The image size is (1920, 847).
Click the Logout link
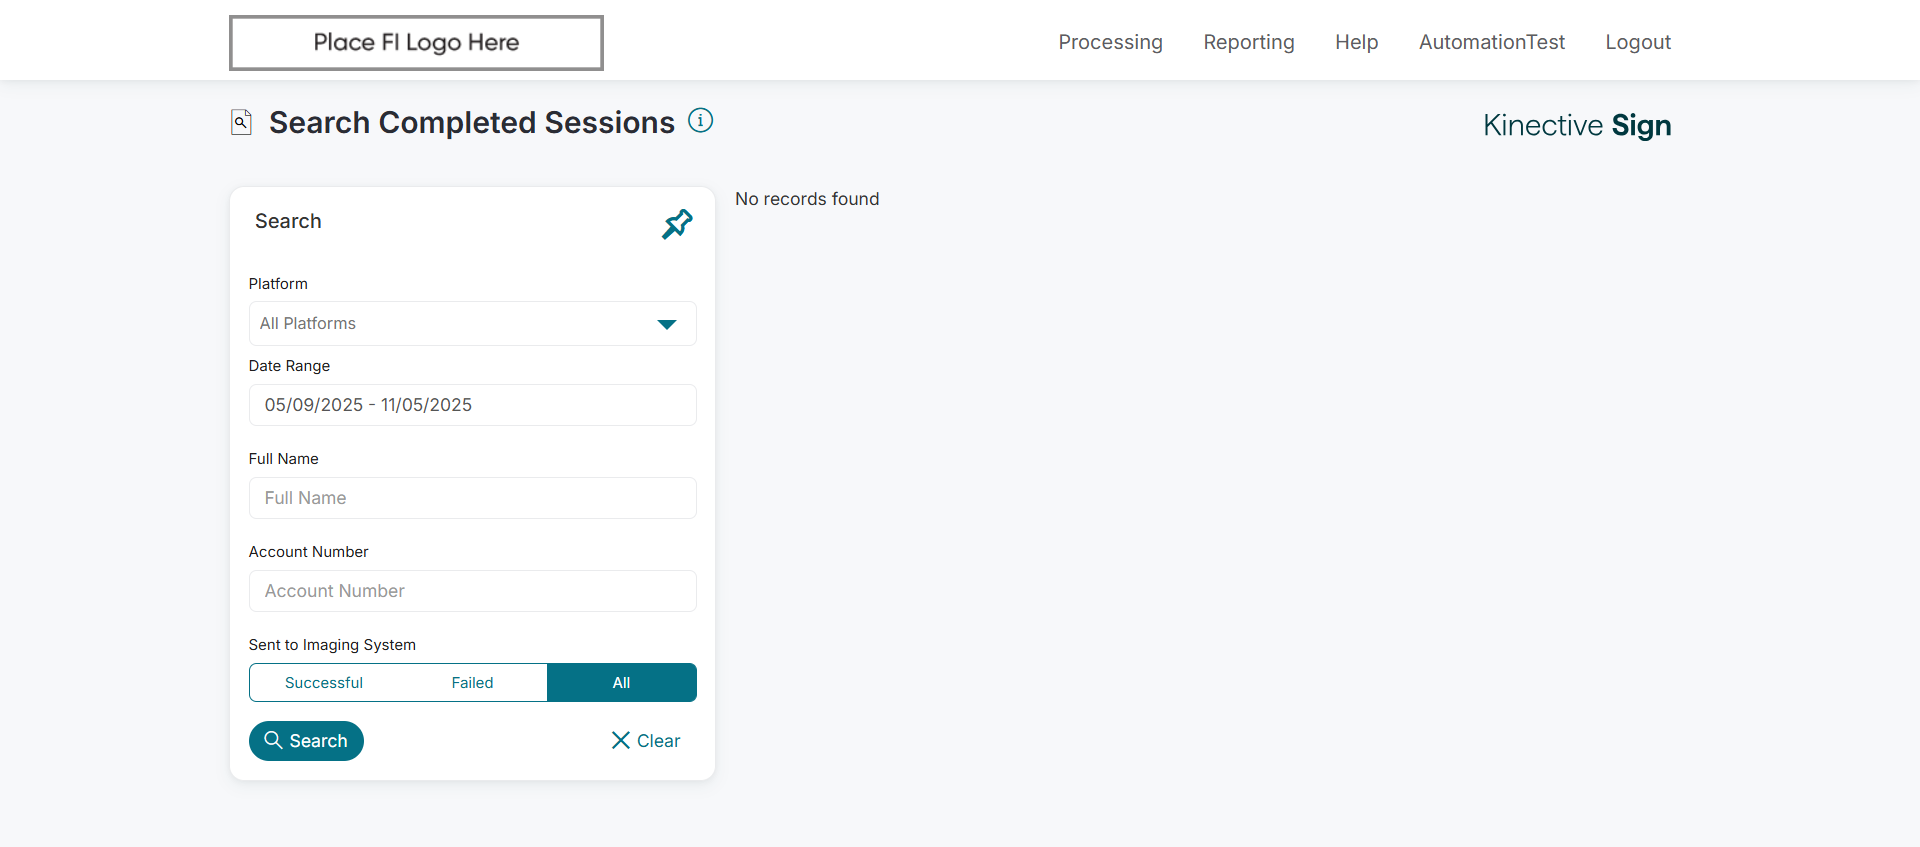(1637, 42)
